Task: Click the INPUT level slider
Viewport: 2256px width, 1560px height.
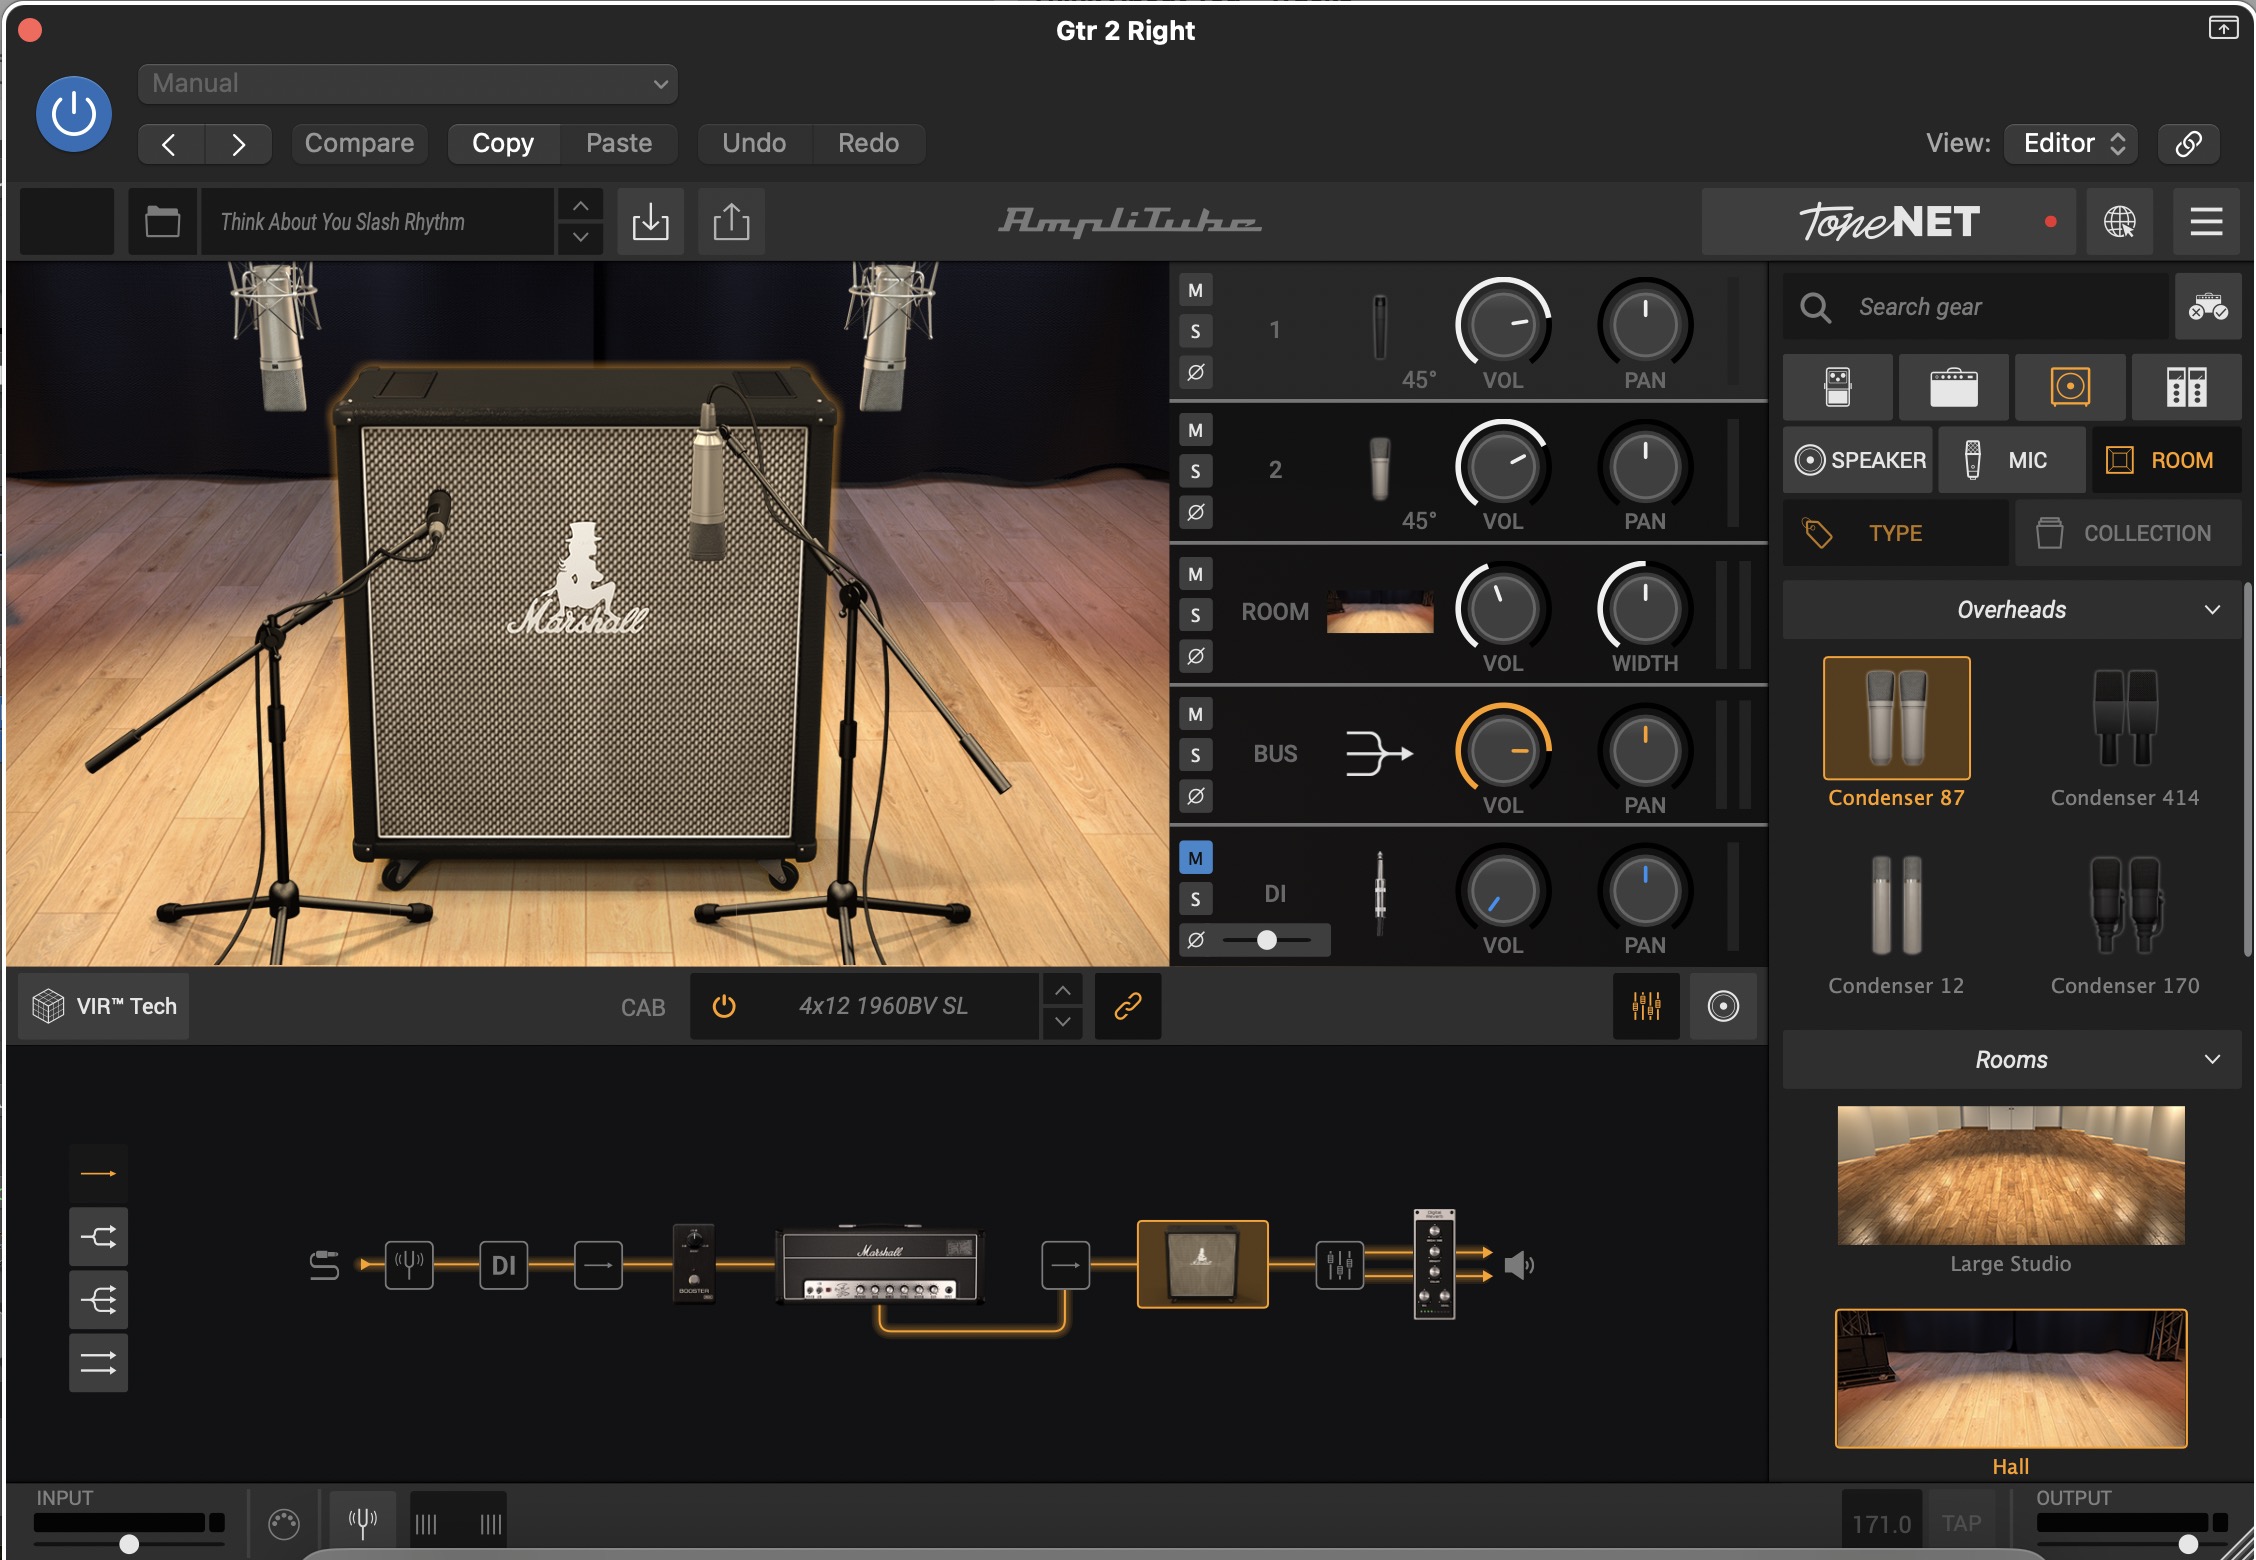Action: click(x=129, y=1544)
